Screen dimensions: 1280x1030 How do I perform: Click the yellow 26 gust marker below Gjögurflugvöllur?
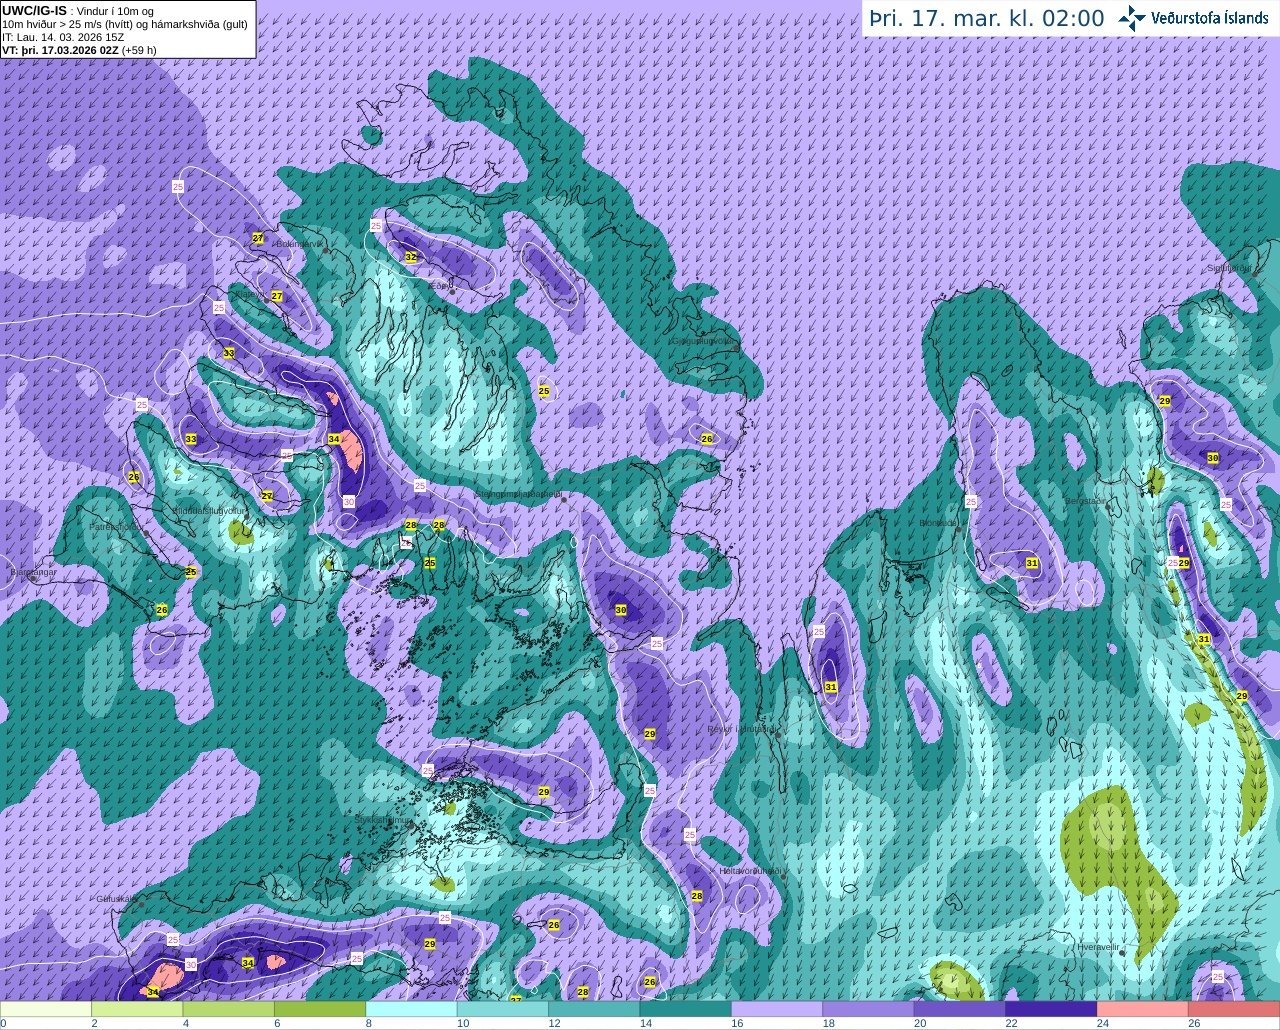pos(706,439)
